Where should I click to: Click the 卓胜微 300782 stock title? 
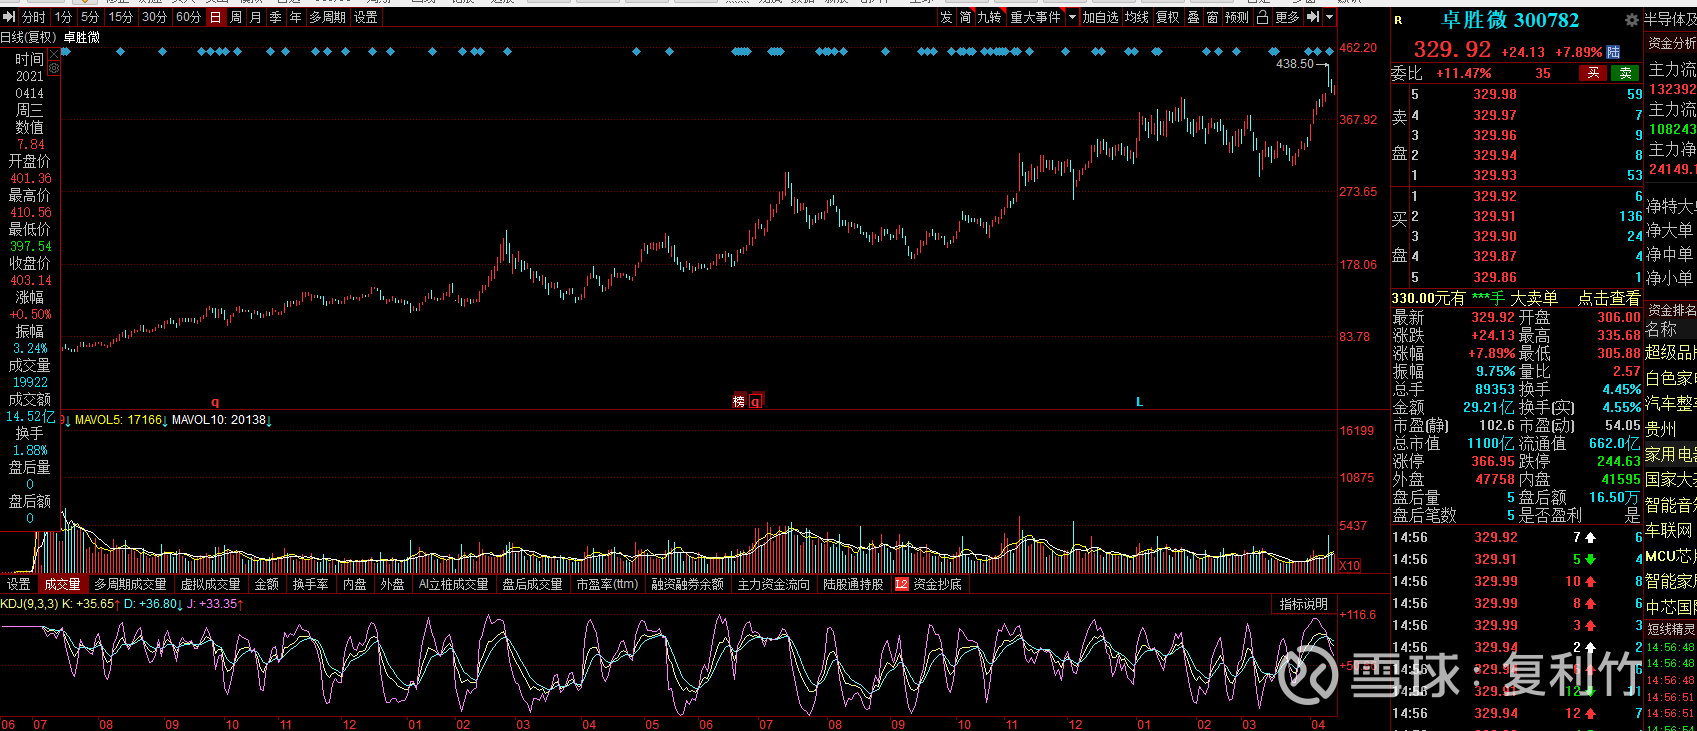(x=1510, y=20)
